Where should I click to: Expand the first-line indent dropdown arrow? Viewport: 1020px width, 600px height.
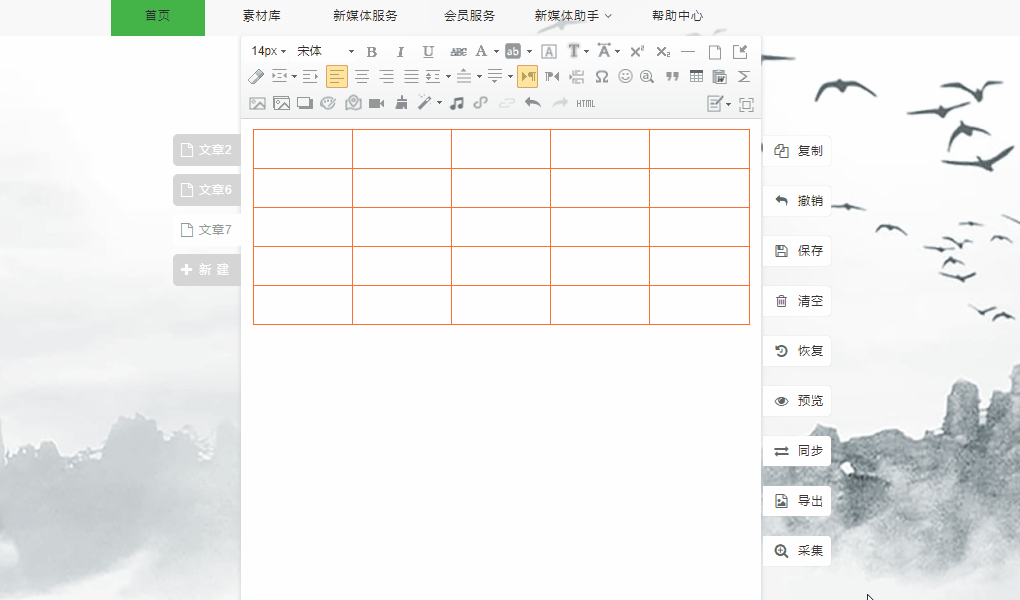click(294, 77)
